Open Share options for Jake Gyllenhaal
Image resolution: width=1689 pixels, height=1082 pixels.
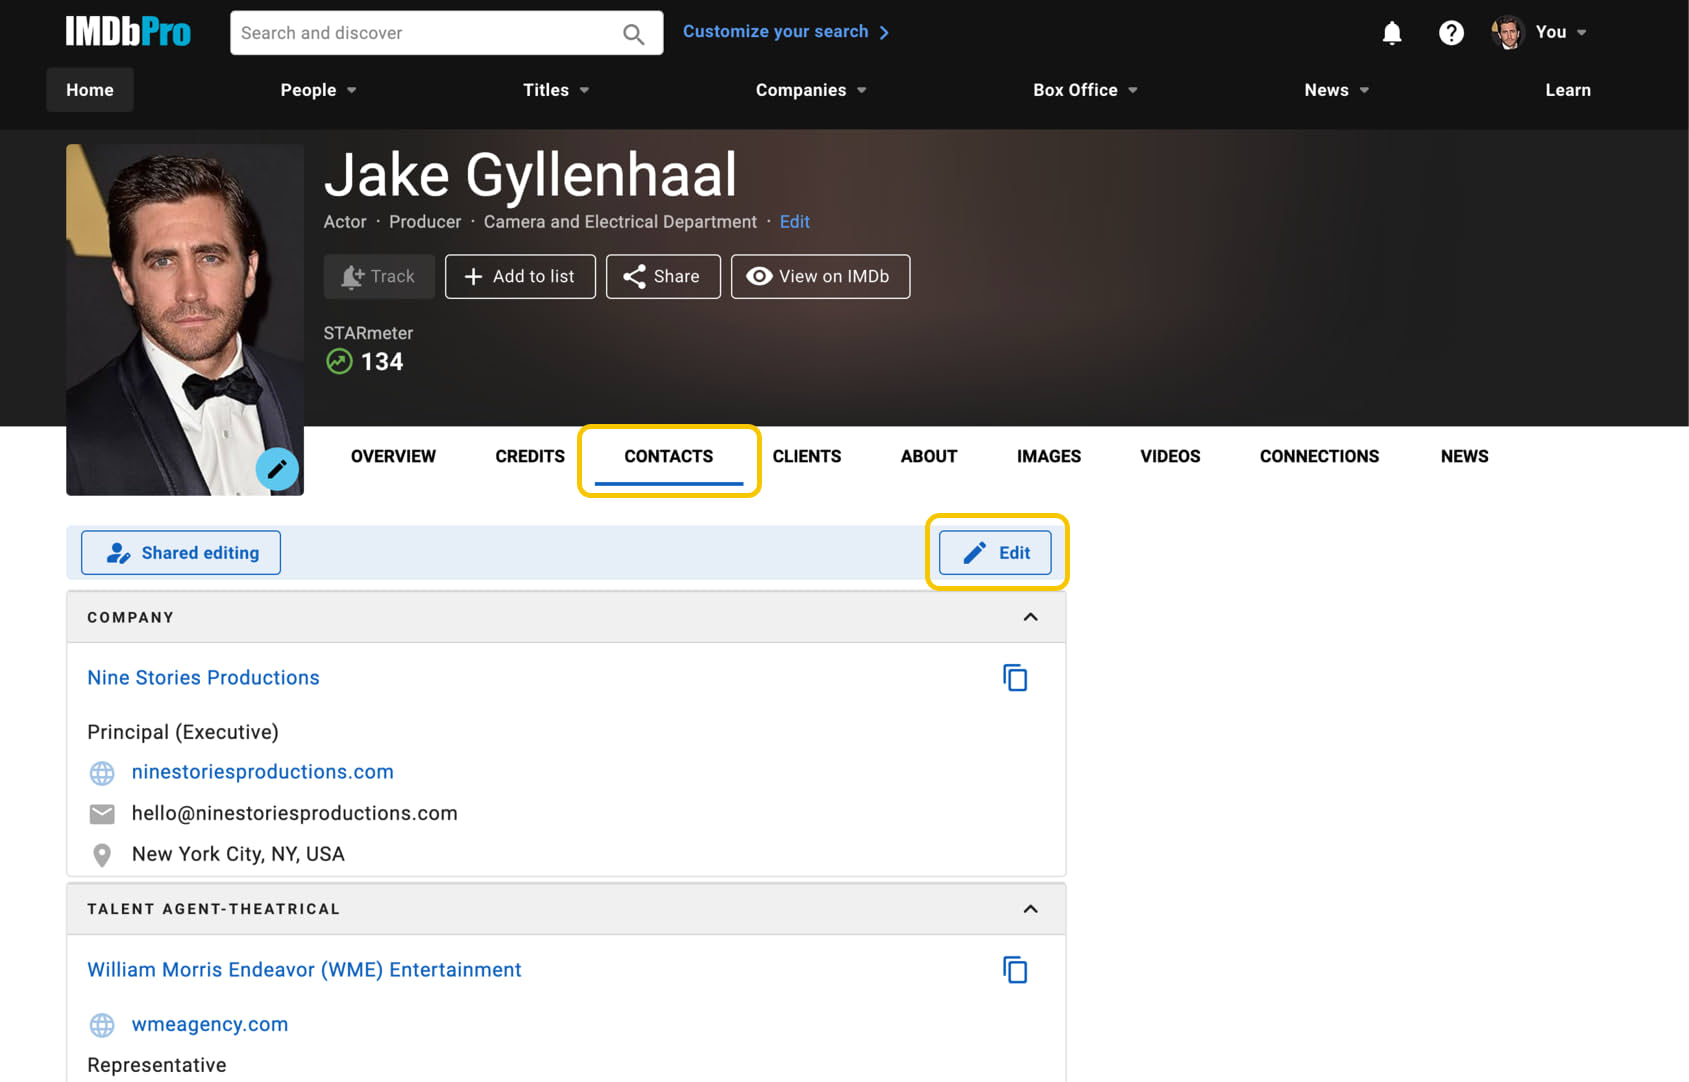(x=663, y=276)
